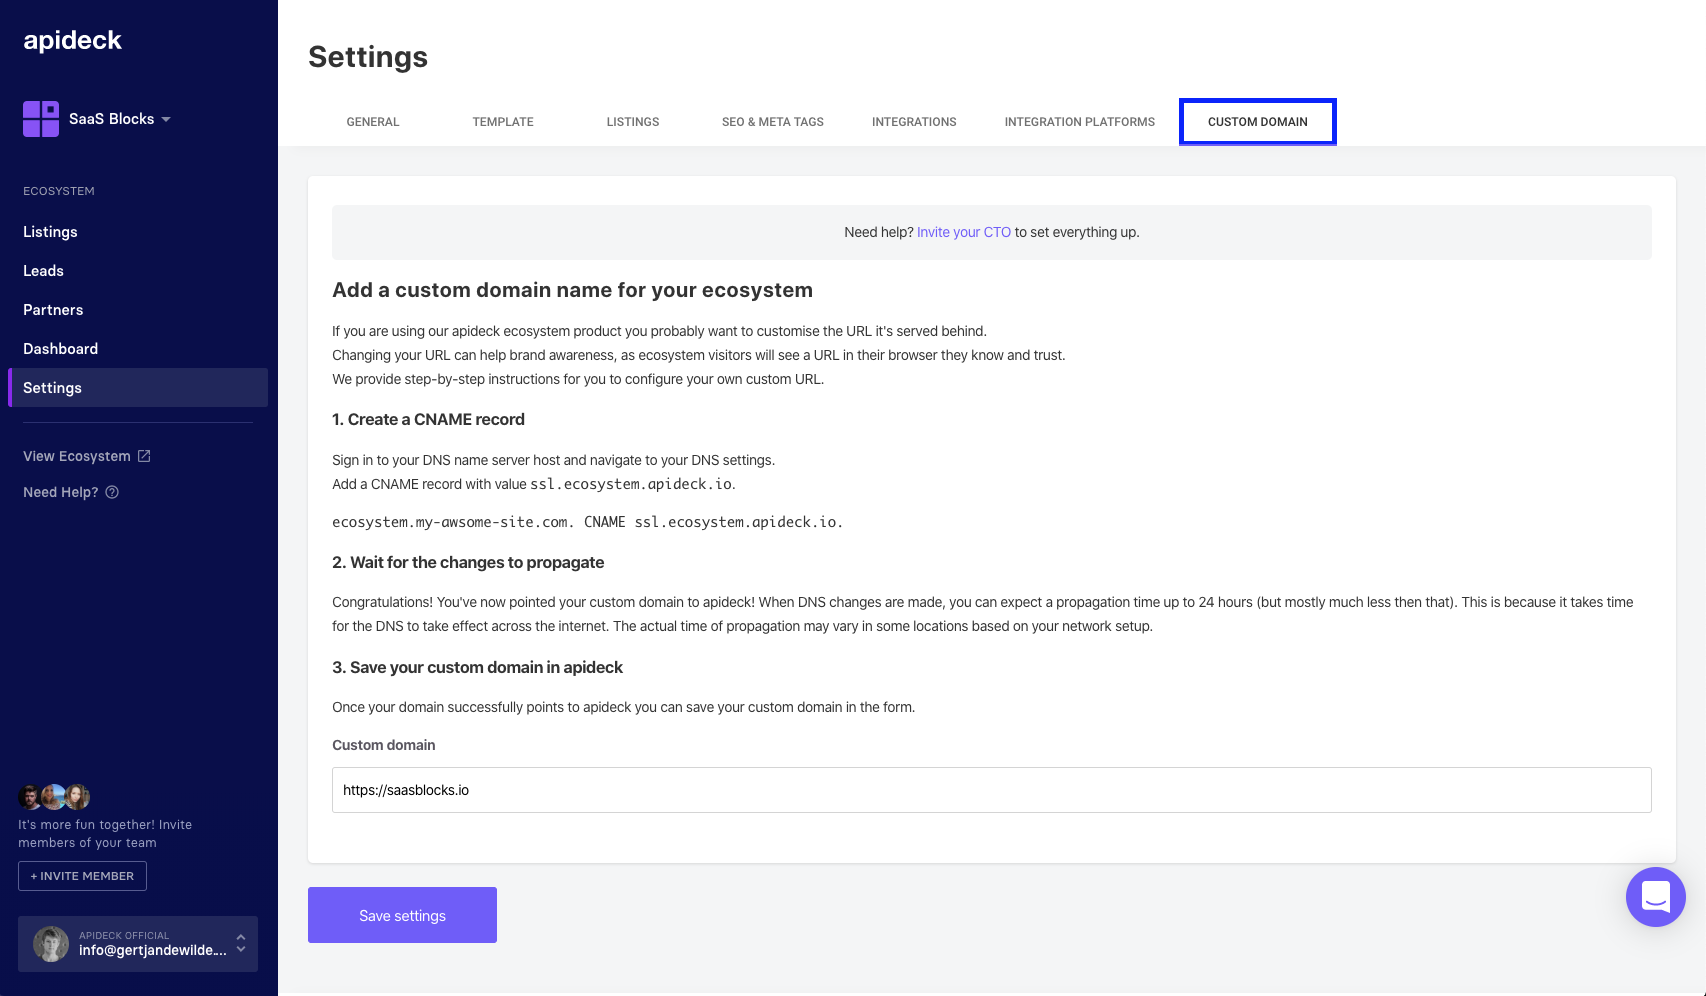Image resolution: width=1706 pixels, height=996 pixels.
Task: Click the Invite your CTO link
Action: click(x=964, y=232)
